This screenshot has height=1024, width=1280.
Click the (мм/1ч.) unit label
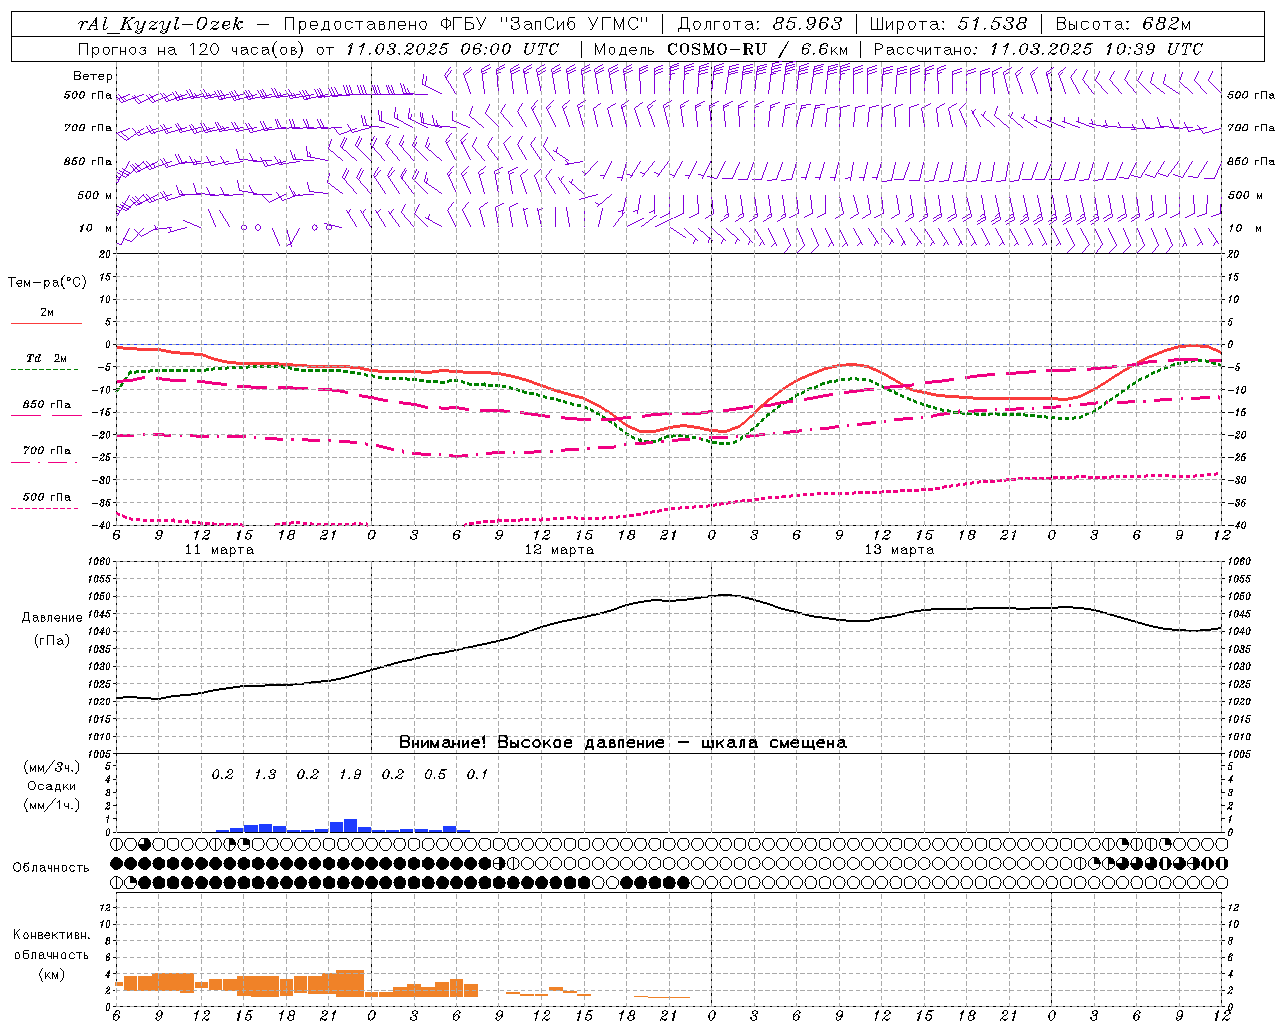(52, 805)
